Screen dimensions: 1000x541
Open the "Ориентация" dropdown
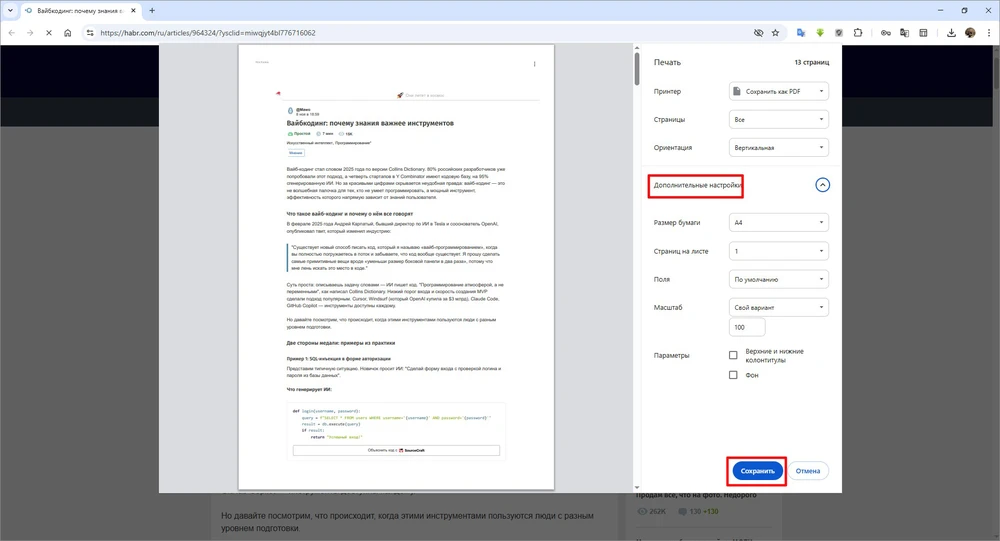coord(779,148)
